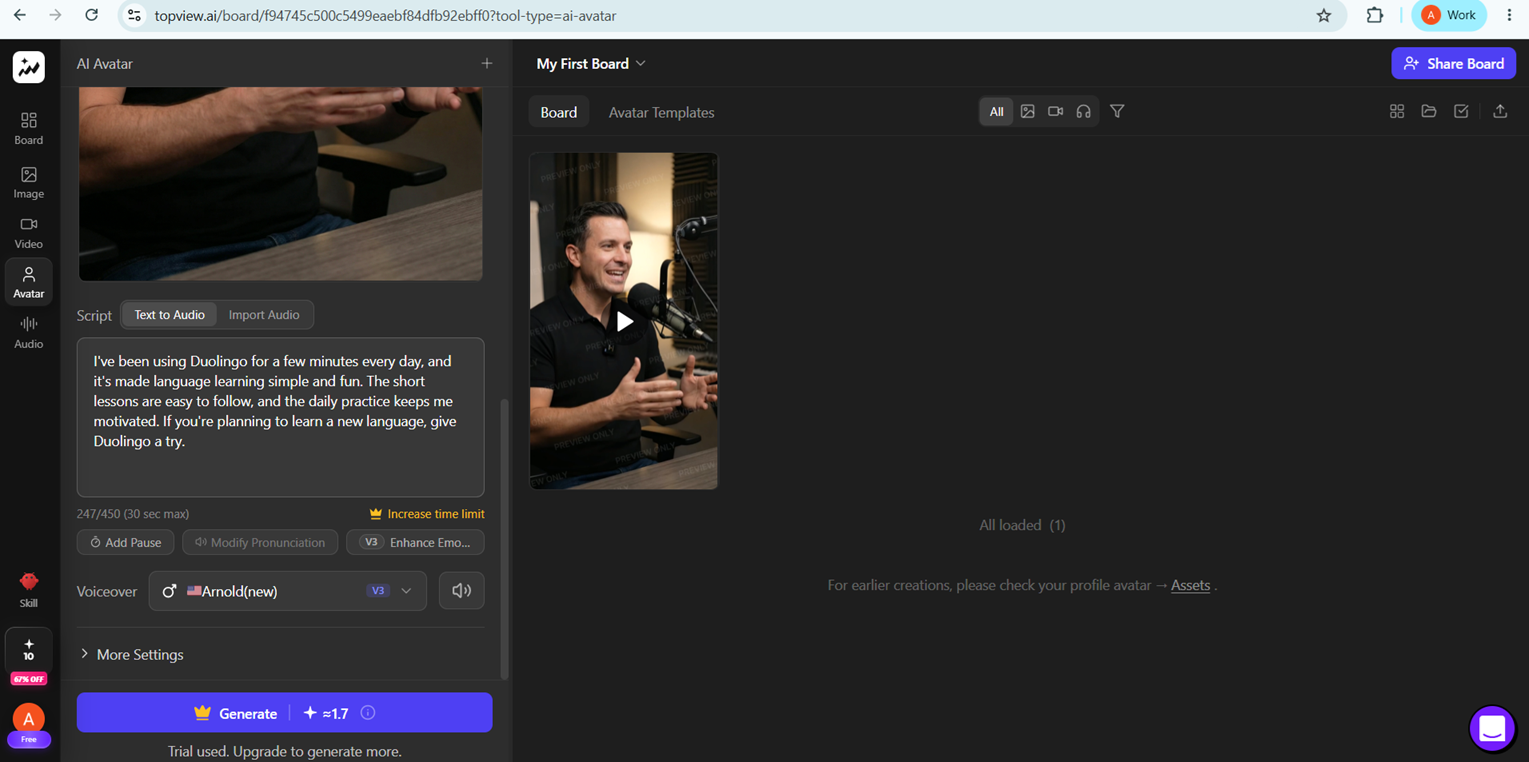
Task: Click the Work profile chip
Action: tap(1449, 15)
